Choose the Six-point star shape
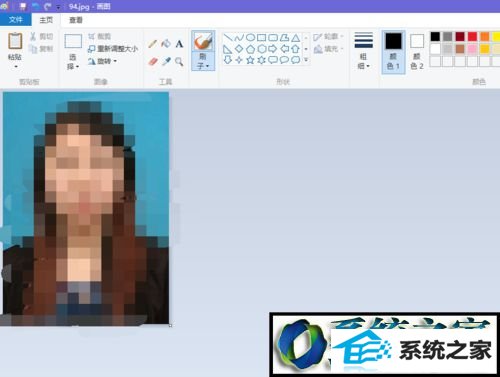The width and height of the screenshot is (500, 377). (262, 60)
